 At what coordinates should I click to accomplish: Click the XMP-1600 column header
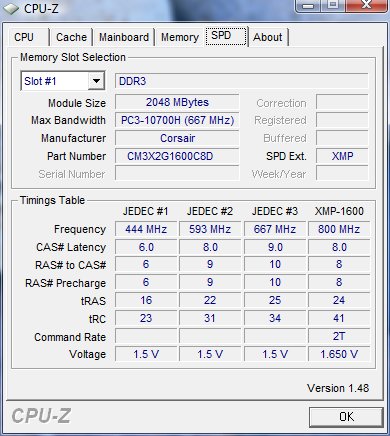tap(339, 211)
